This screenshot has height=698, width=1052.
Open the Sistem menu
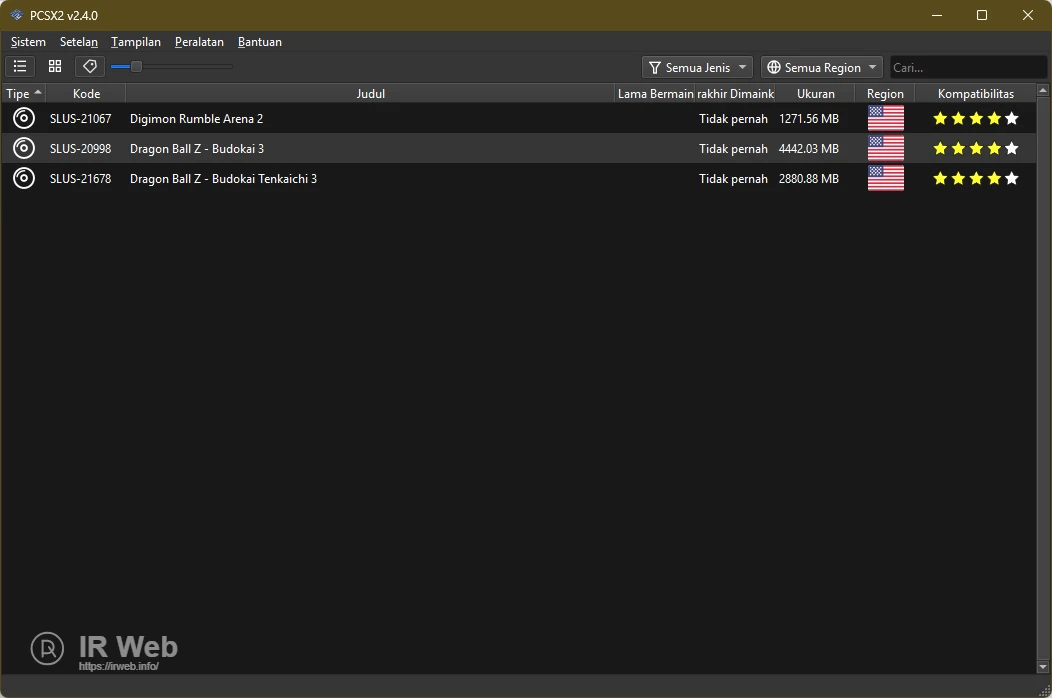coord(28,42)
